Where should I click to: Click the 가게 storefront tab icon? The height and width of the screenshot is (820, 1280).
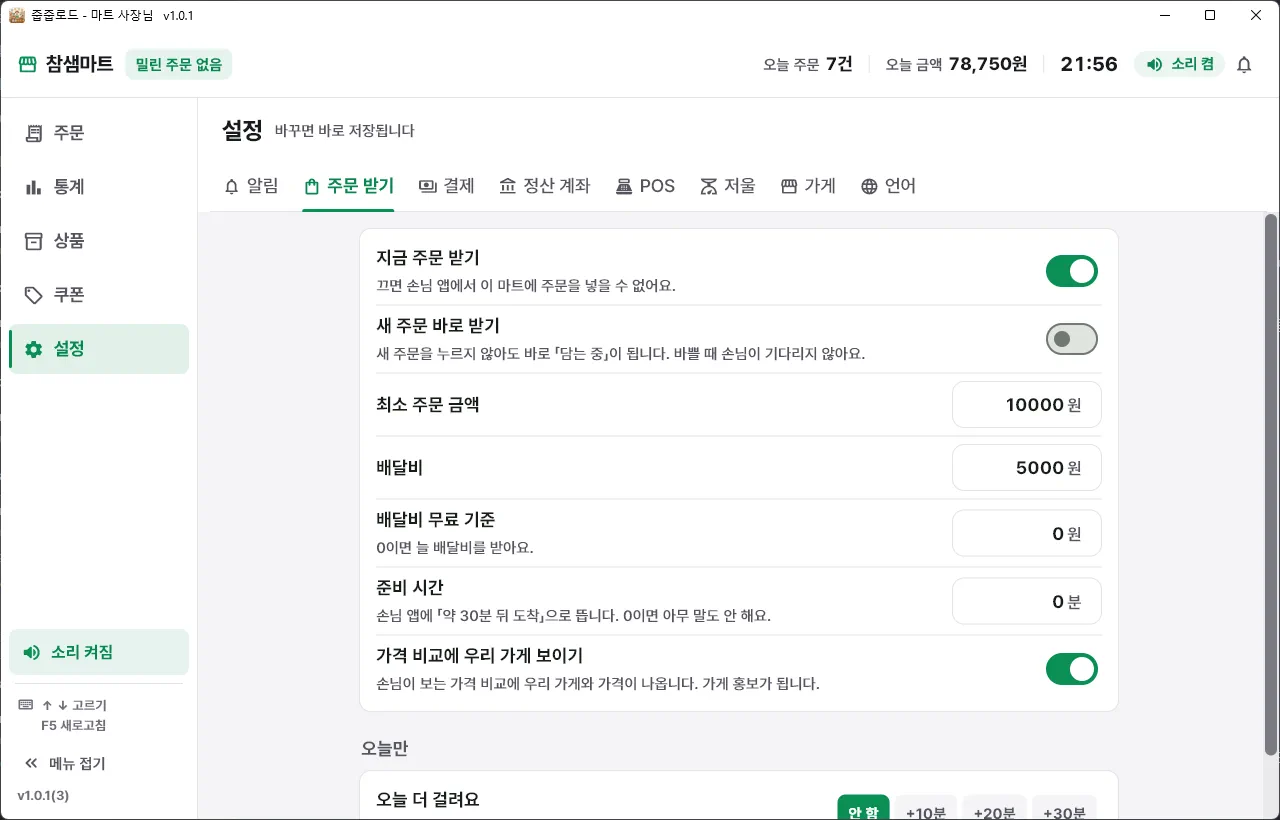pyautogui.click(x=789, y=186)
